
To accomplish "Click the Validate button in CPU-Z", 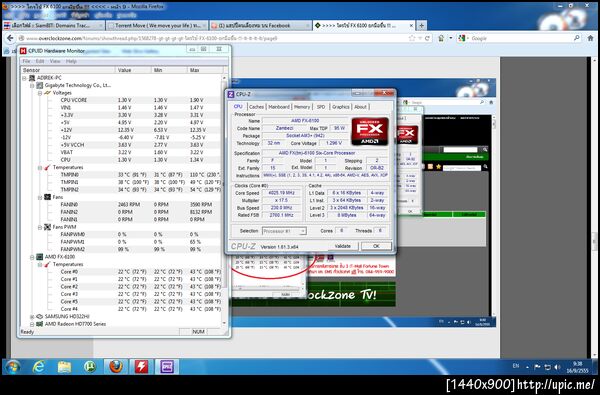I will pos(342,246).
